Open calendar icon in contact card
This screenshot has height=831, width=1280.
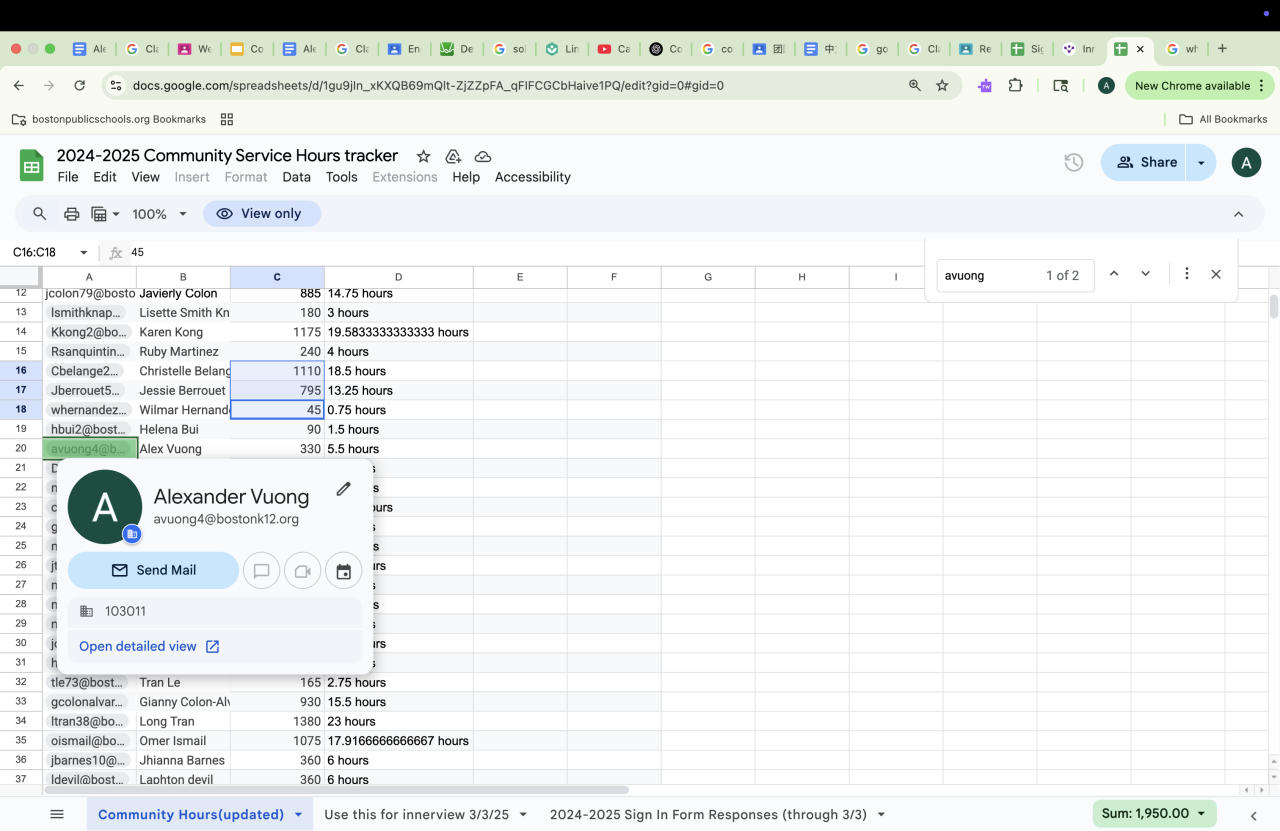(x=343, y=571)
